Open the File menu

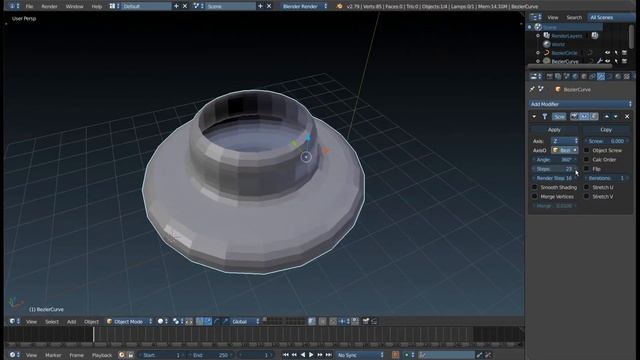click(29, 7)
